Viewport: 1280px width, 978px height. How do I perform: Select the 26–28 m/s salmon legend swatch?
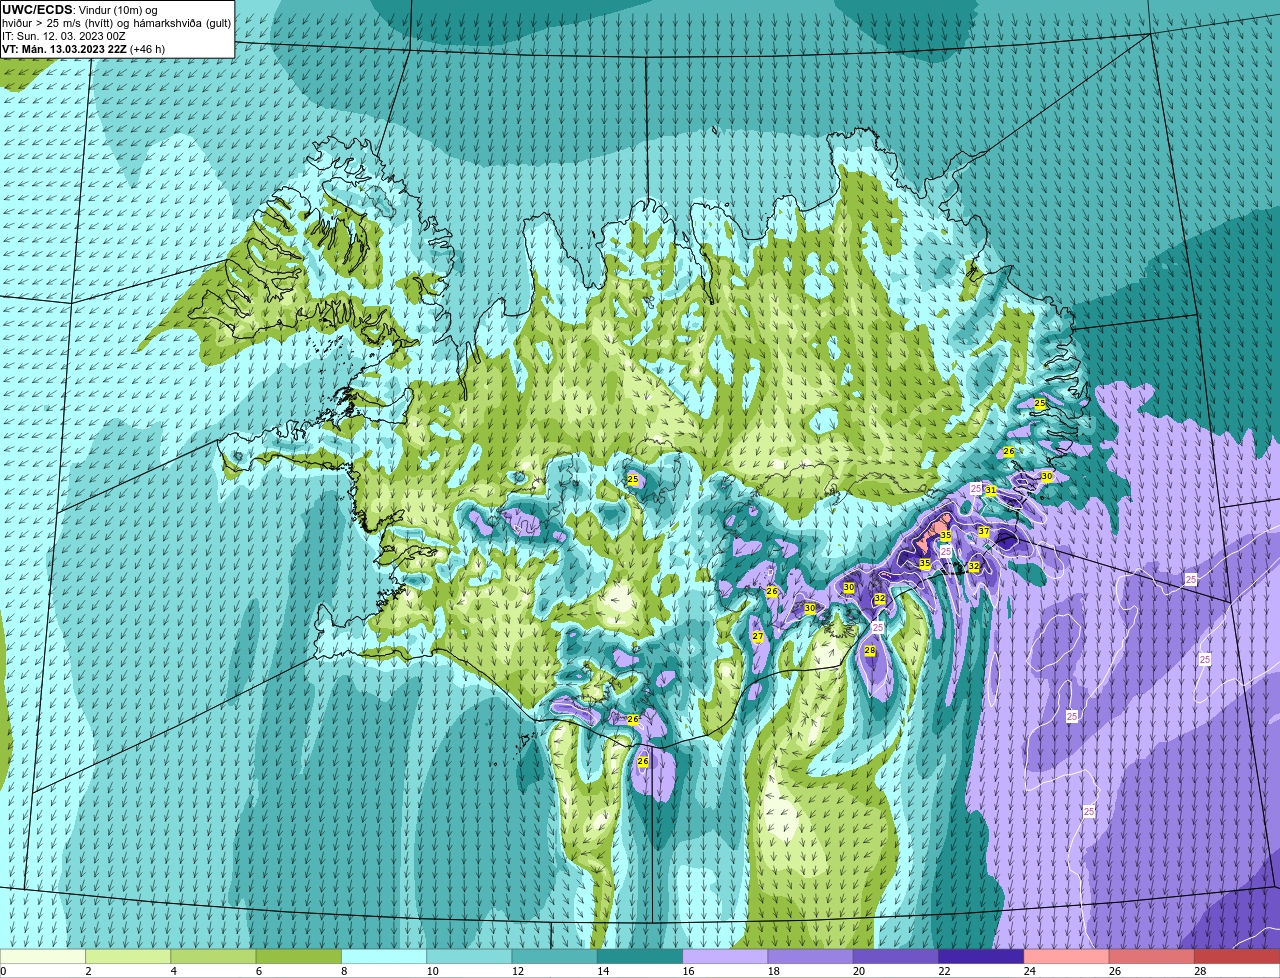(x=1152, y=956)
